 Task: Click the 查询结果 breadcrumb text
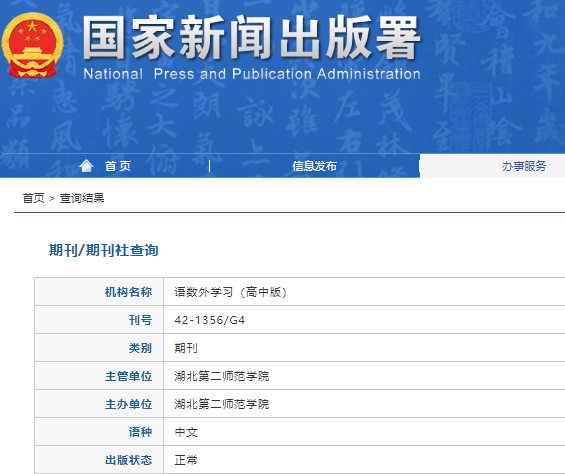pyautogui.click(x=82, y=198)
